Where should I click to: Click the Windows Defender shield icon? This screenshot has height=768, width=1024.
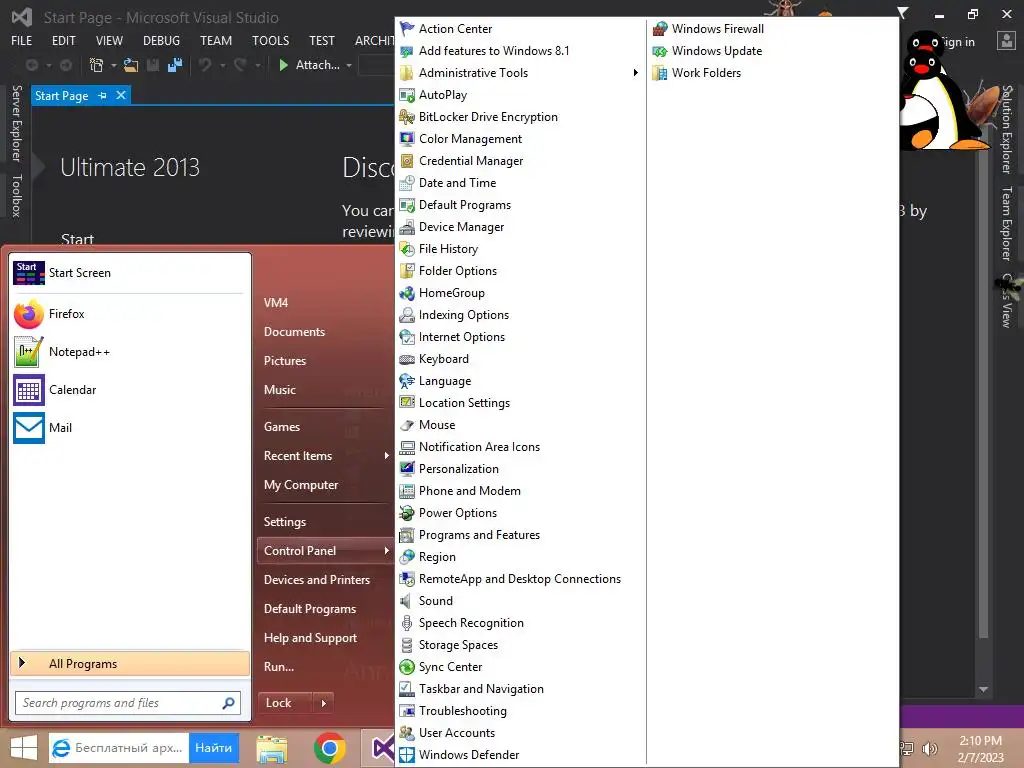[x=407, y=755]
